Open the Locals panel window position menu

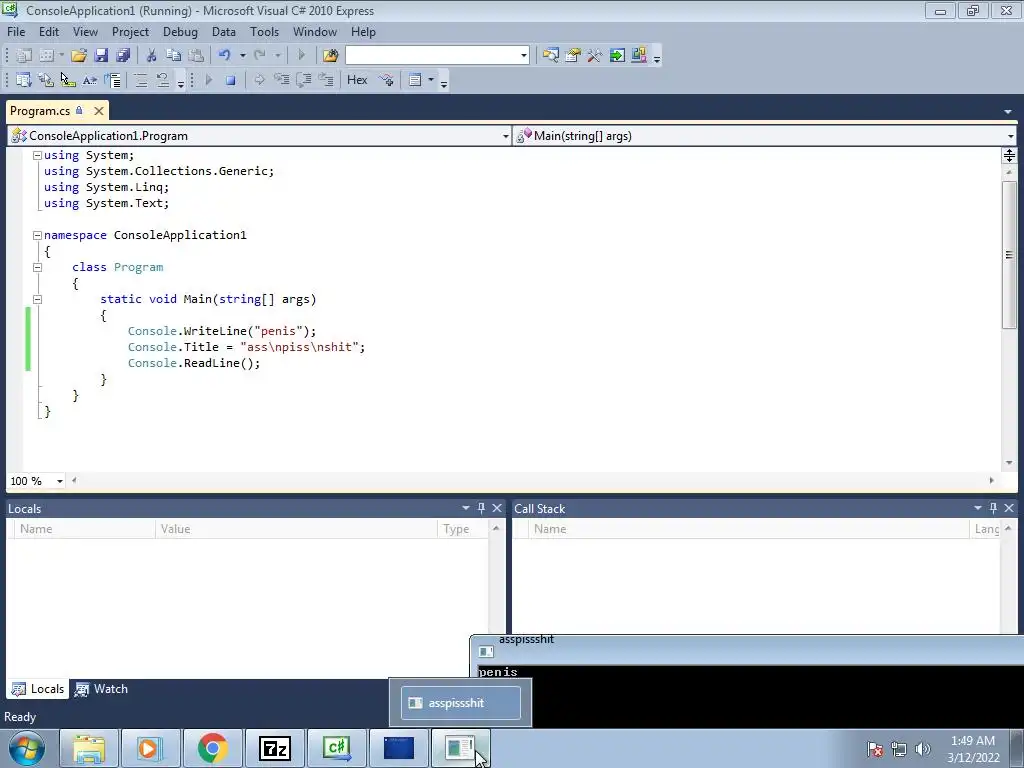[466, 508]
